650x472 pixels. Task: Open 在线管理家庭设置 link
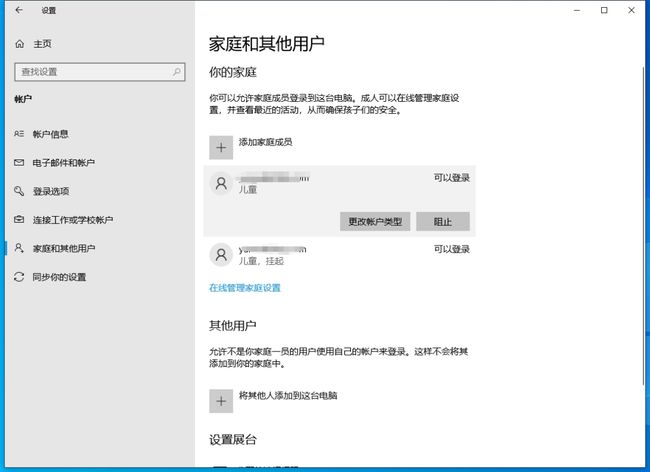[x=245, y=288]
